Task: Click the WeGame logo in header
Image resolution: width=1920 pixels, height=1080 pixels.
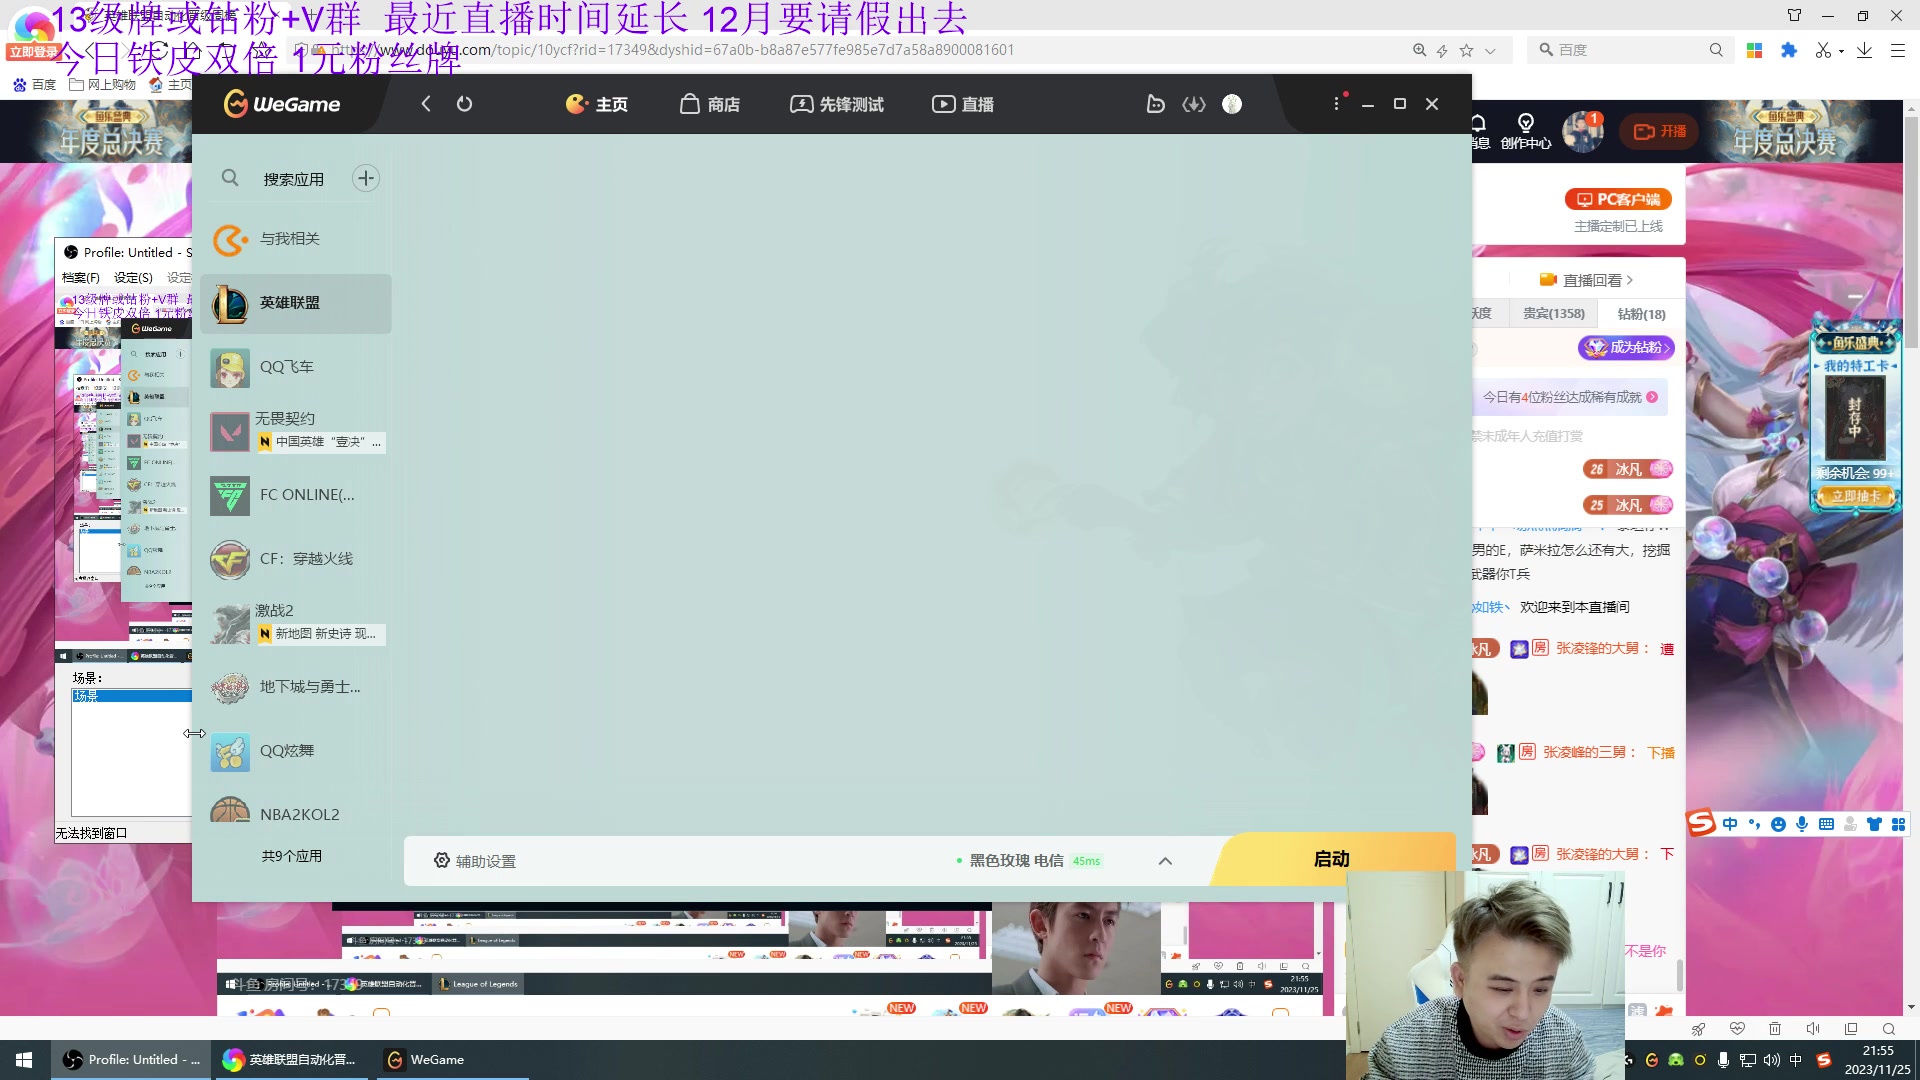Action: point(282,104)
